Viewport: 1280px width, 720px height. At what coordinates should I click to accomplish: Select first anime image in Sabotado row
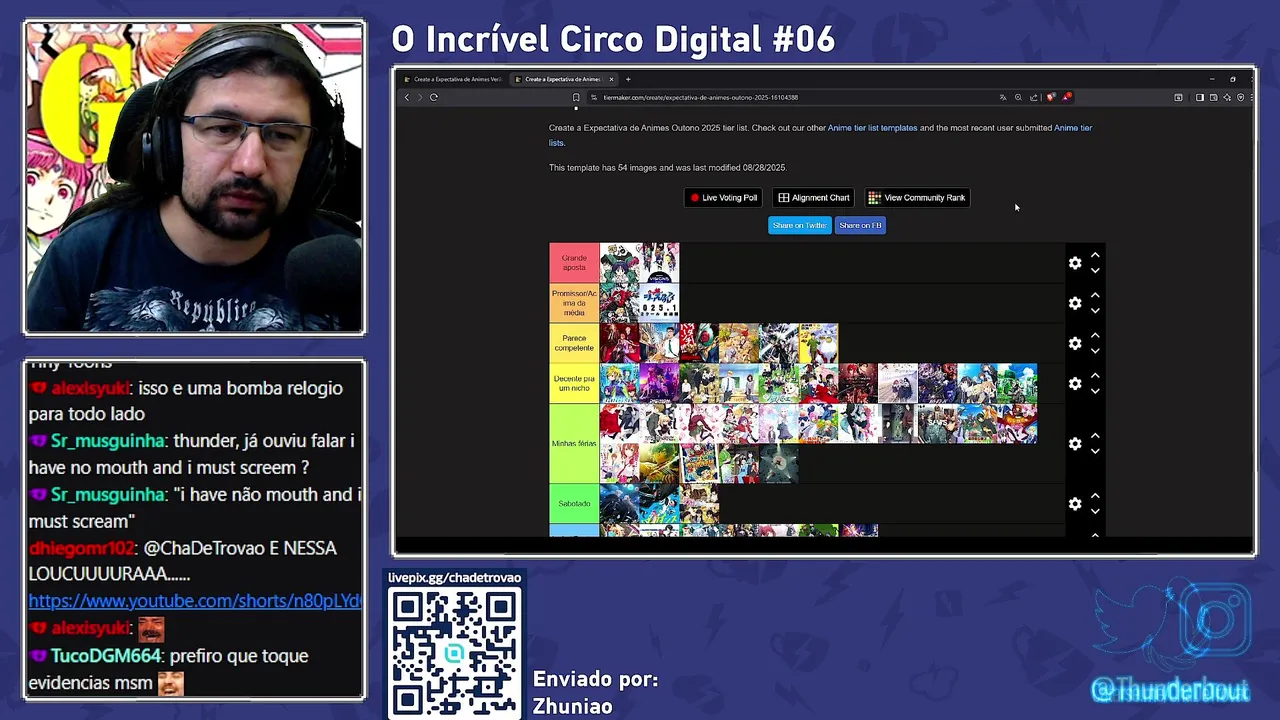point(619,504)
